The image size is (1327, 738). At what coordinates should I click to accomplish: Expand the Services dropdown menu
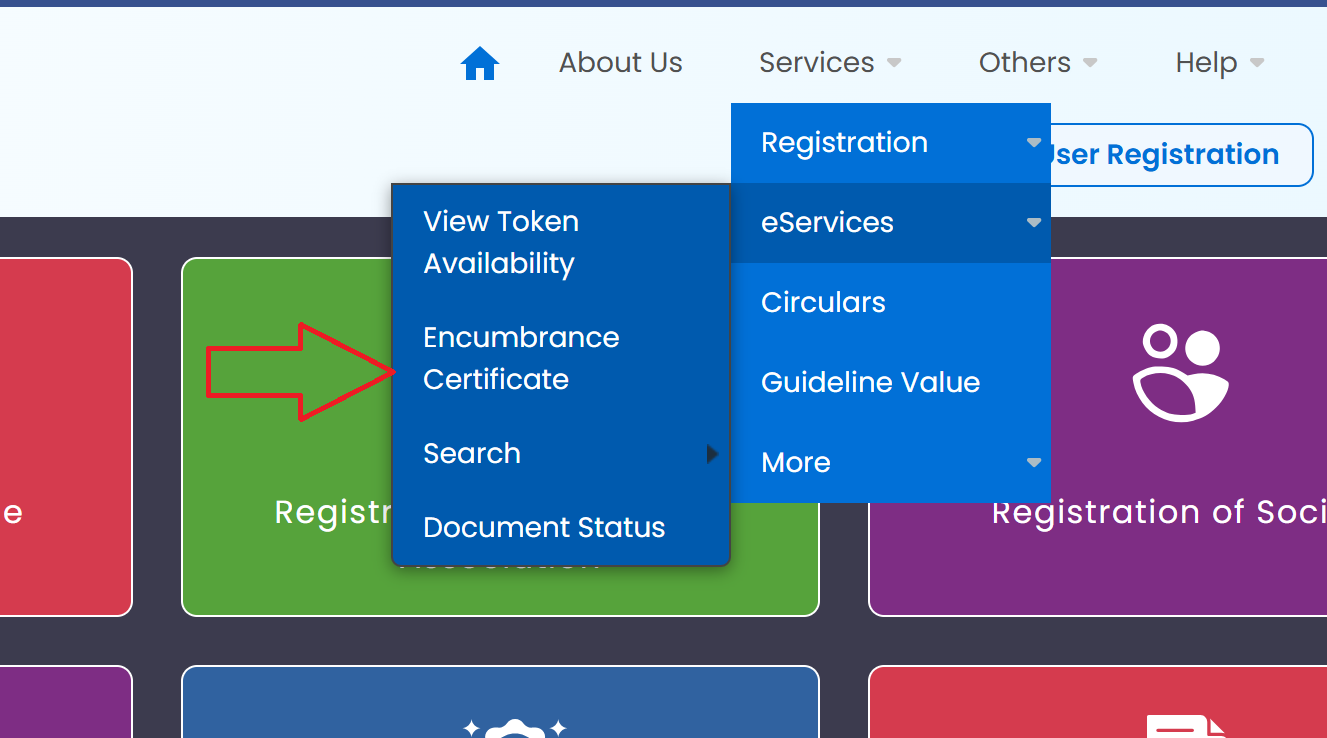pos(829,63)
